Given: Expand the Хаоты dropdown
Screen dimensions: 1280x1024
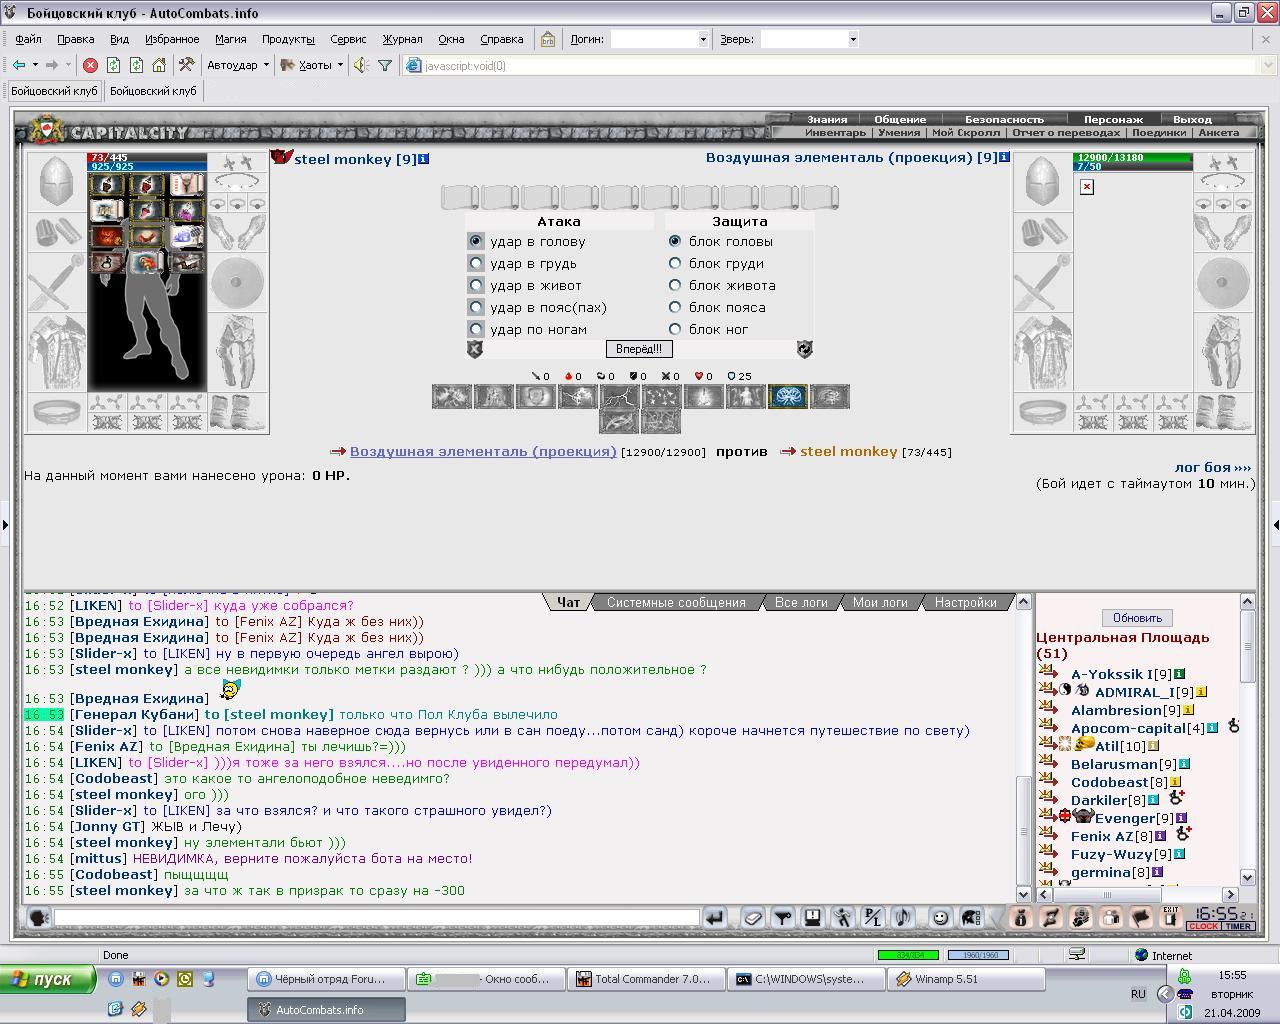Looking at the screenshot, I should (x=311, y=65).
